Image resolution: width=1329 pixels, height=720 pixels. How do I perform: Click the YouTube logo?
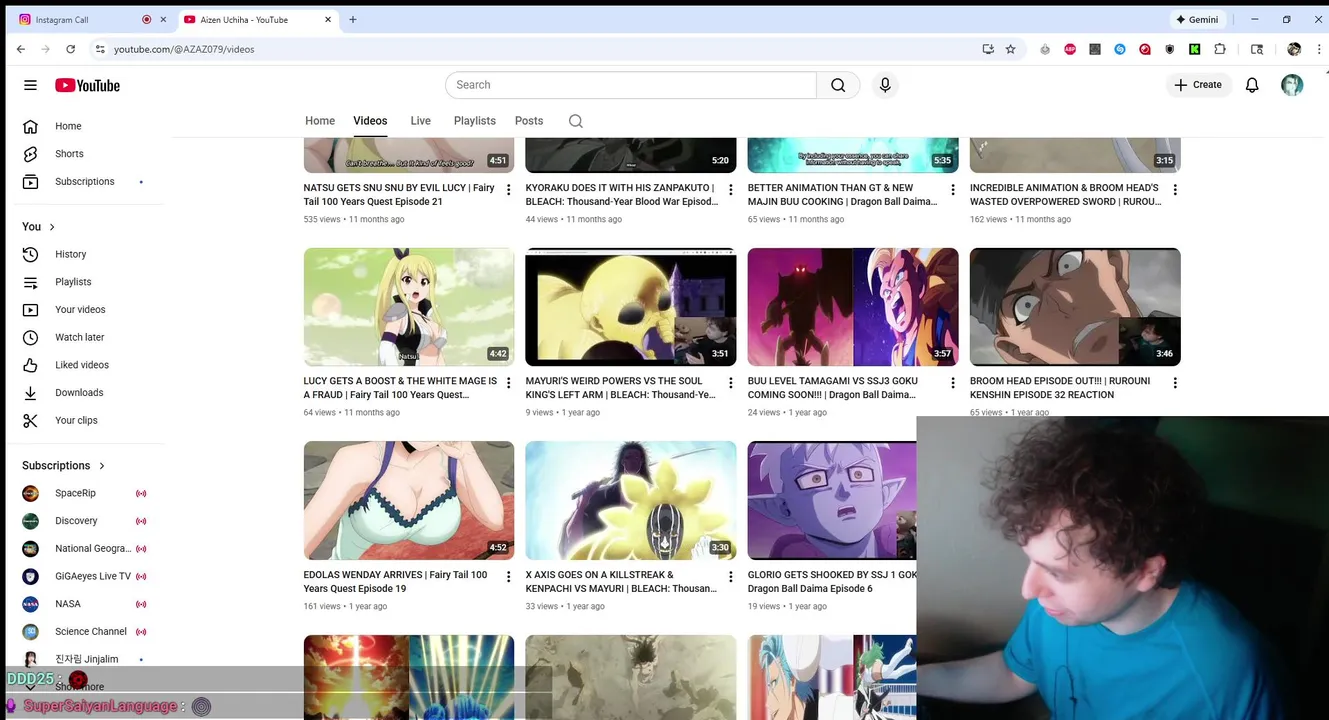(x=87, y=85)
